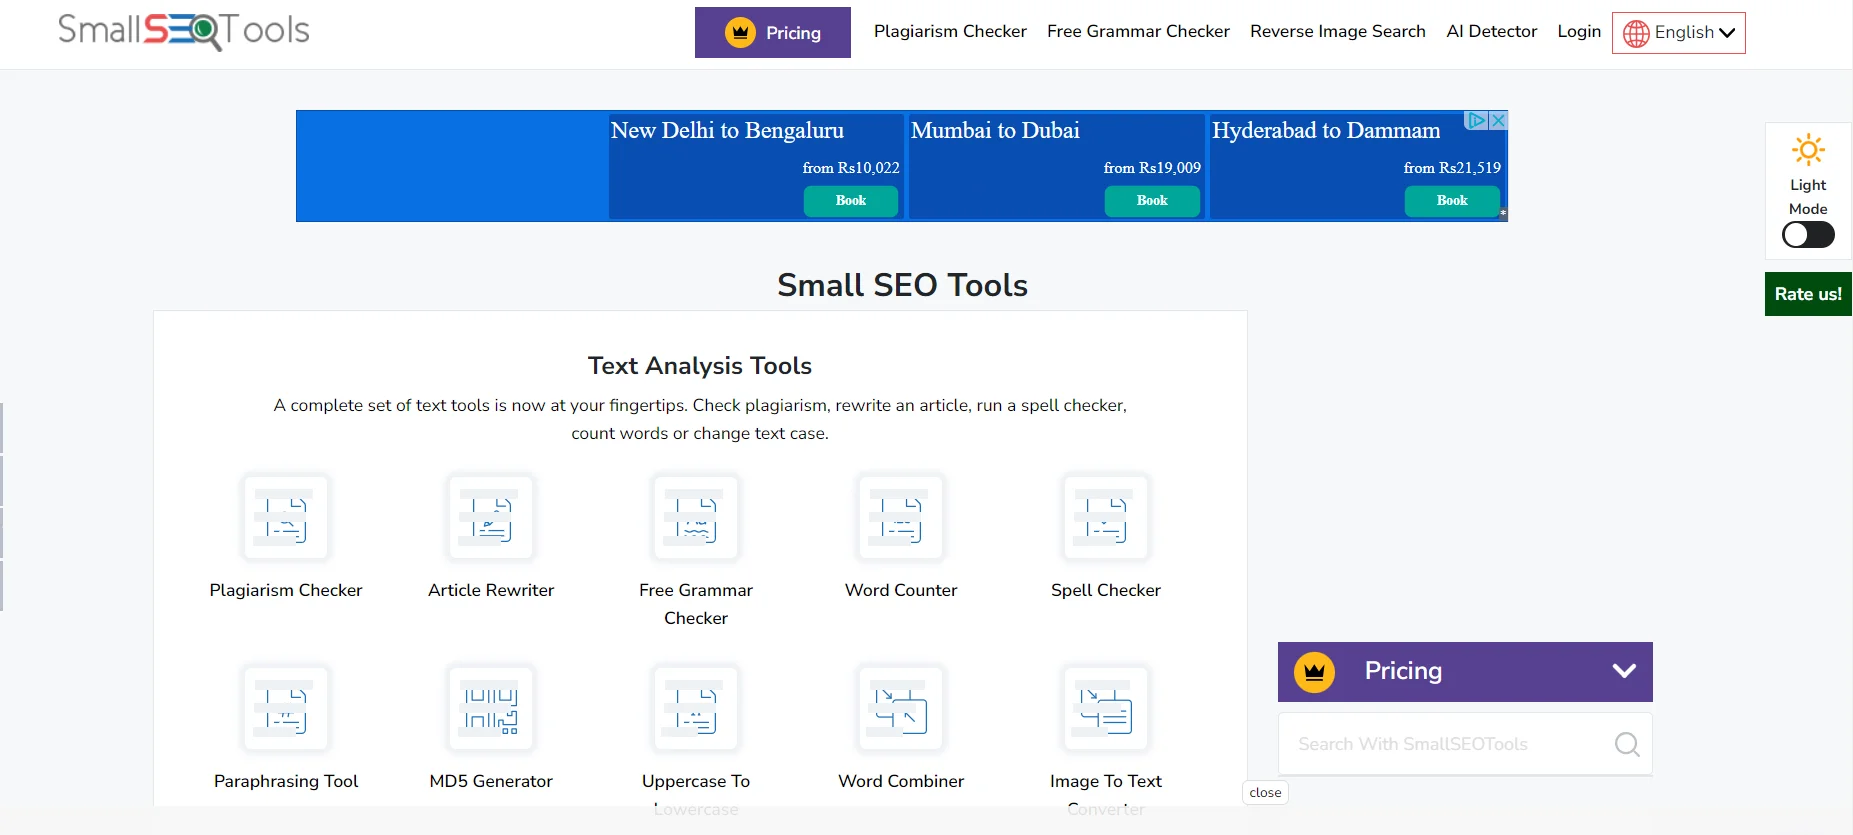Viewport: 1853px width, 835px height.
Task: Open the Uppercase To Lowercase icon
Action: pos(696,708)
